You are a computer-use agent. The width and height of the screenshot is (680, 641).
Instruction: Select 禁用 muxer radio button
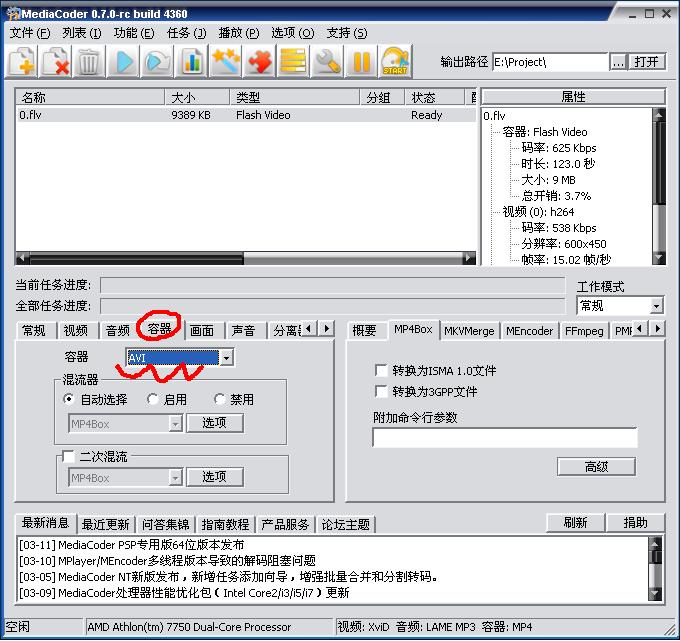click(x=219, y=399)
